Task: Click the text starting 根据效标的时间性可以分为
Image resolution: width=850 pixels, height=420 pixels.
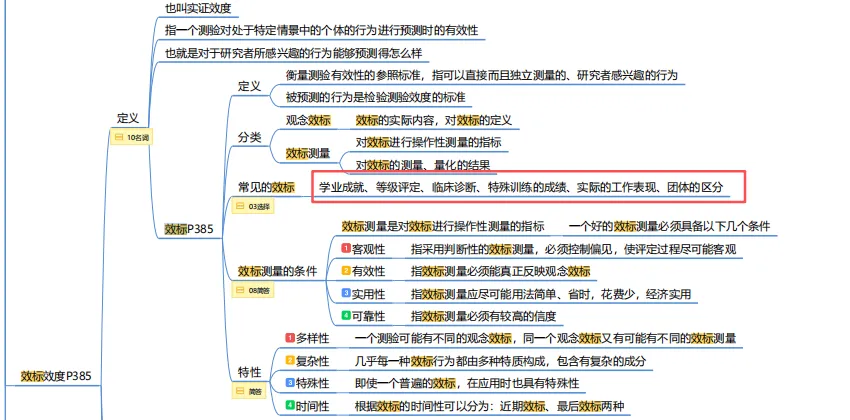Action: (x=489, y=406)
